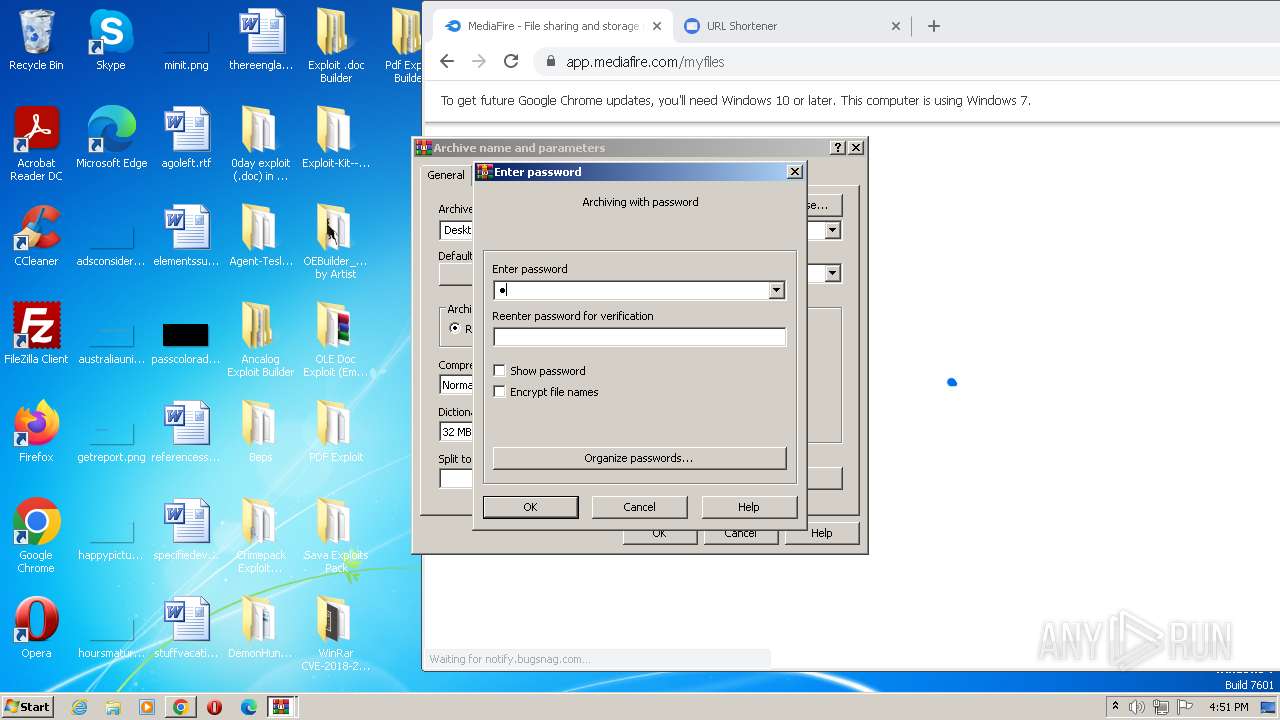Select the archive format radio button
Image resolution: width=1280 pixels, height=720 pixels.
[455, 328]
